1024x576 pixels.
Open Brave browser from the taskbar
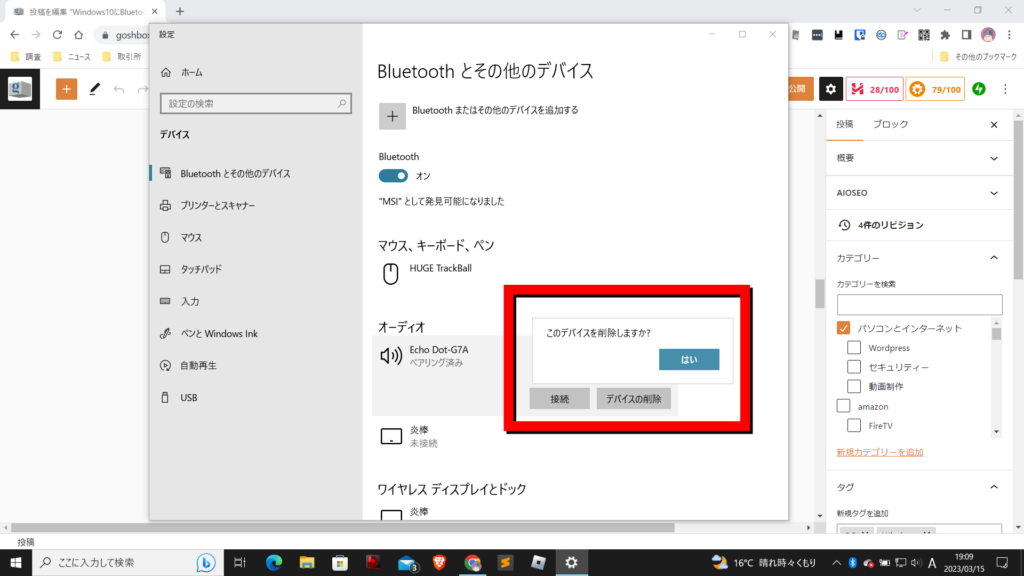(436, 562)
